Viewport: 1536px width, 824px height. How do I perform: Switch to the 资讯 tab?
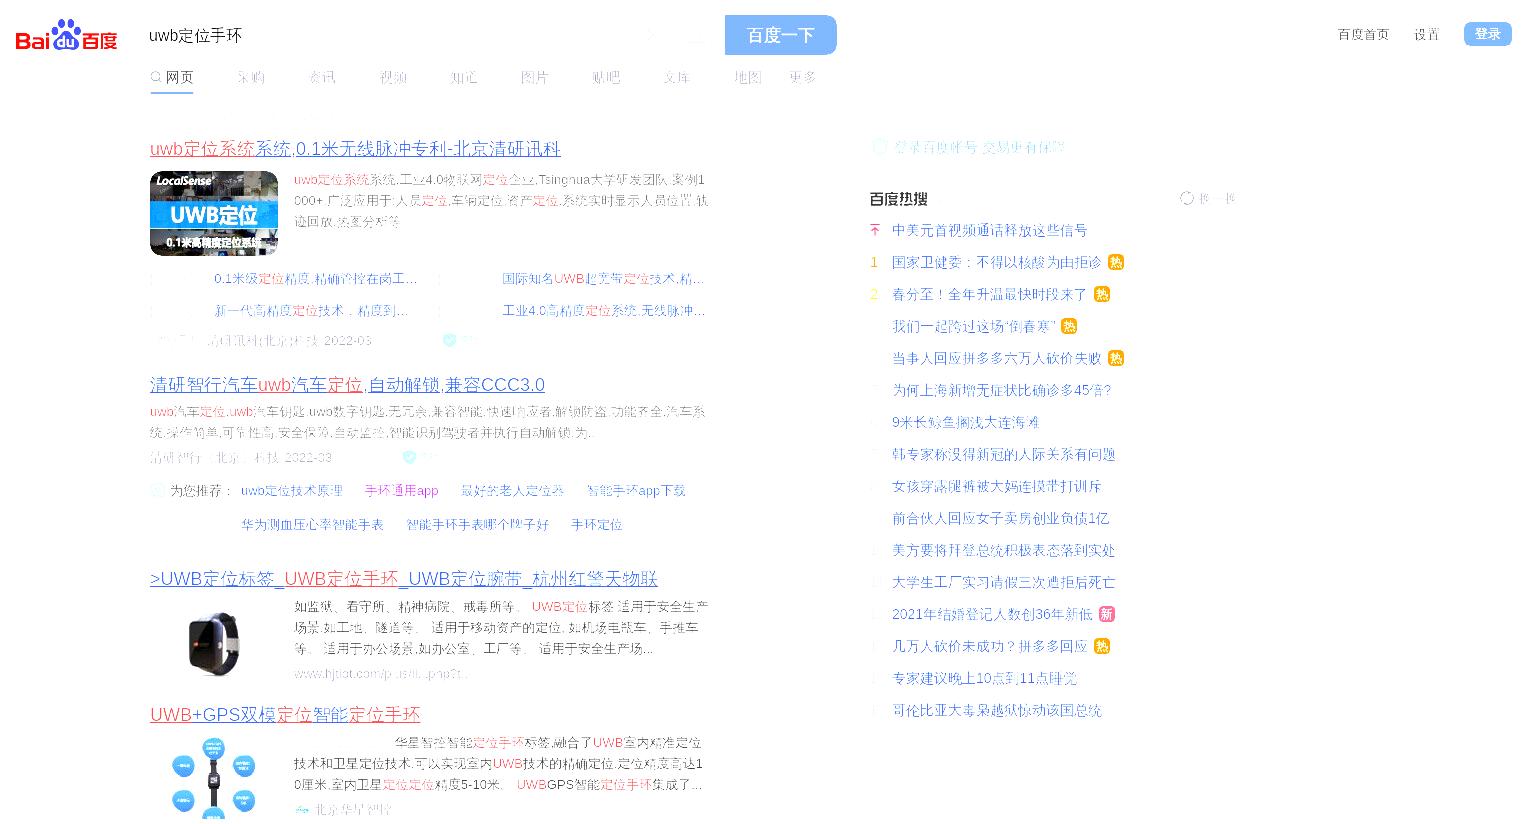322,77
